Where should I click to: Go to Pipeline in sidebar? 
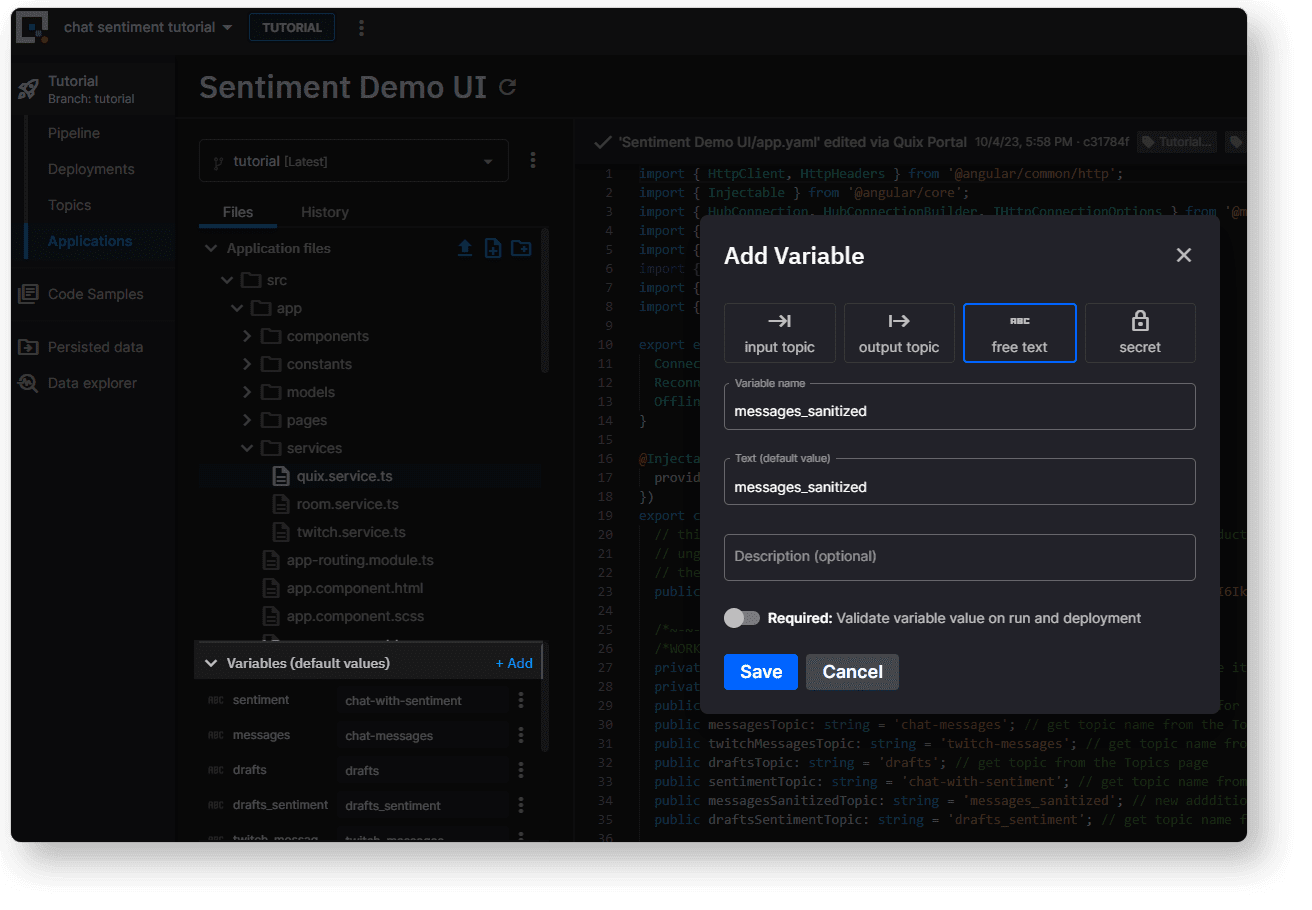pyautogui.click(x=74, y=133)
